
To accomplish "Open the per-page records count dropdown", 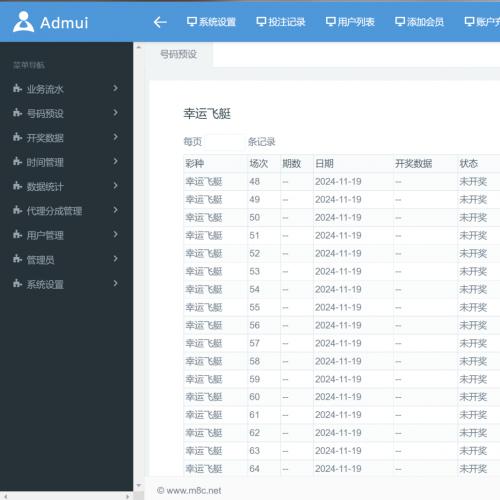I will pyautogui.click(x=224, y=142).
